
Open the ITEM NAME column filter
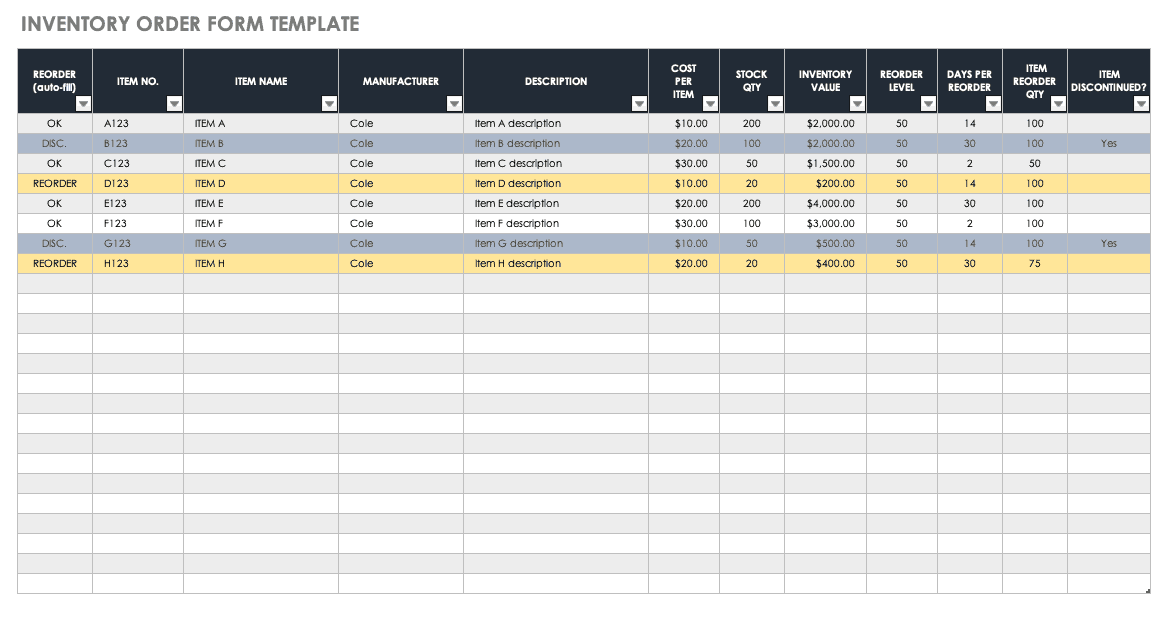(330, 104)
